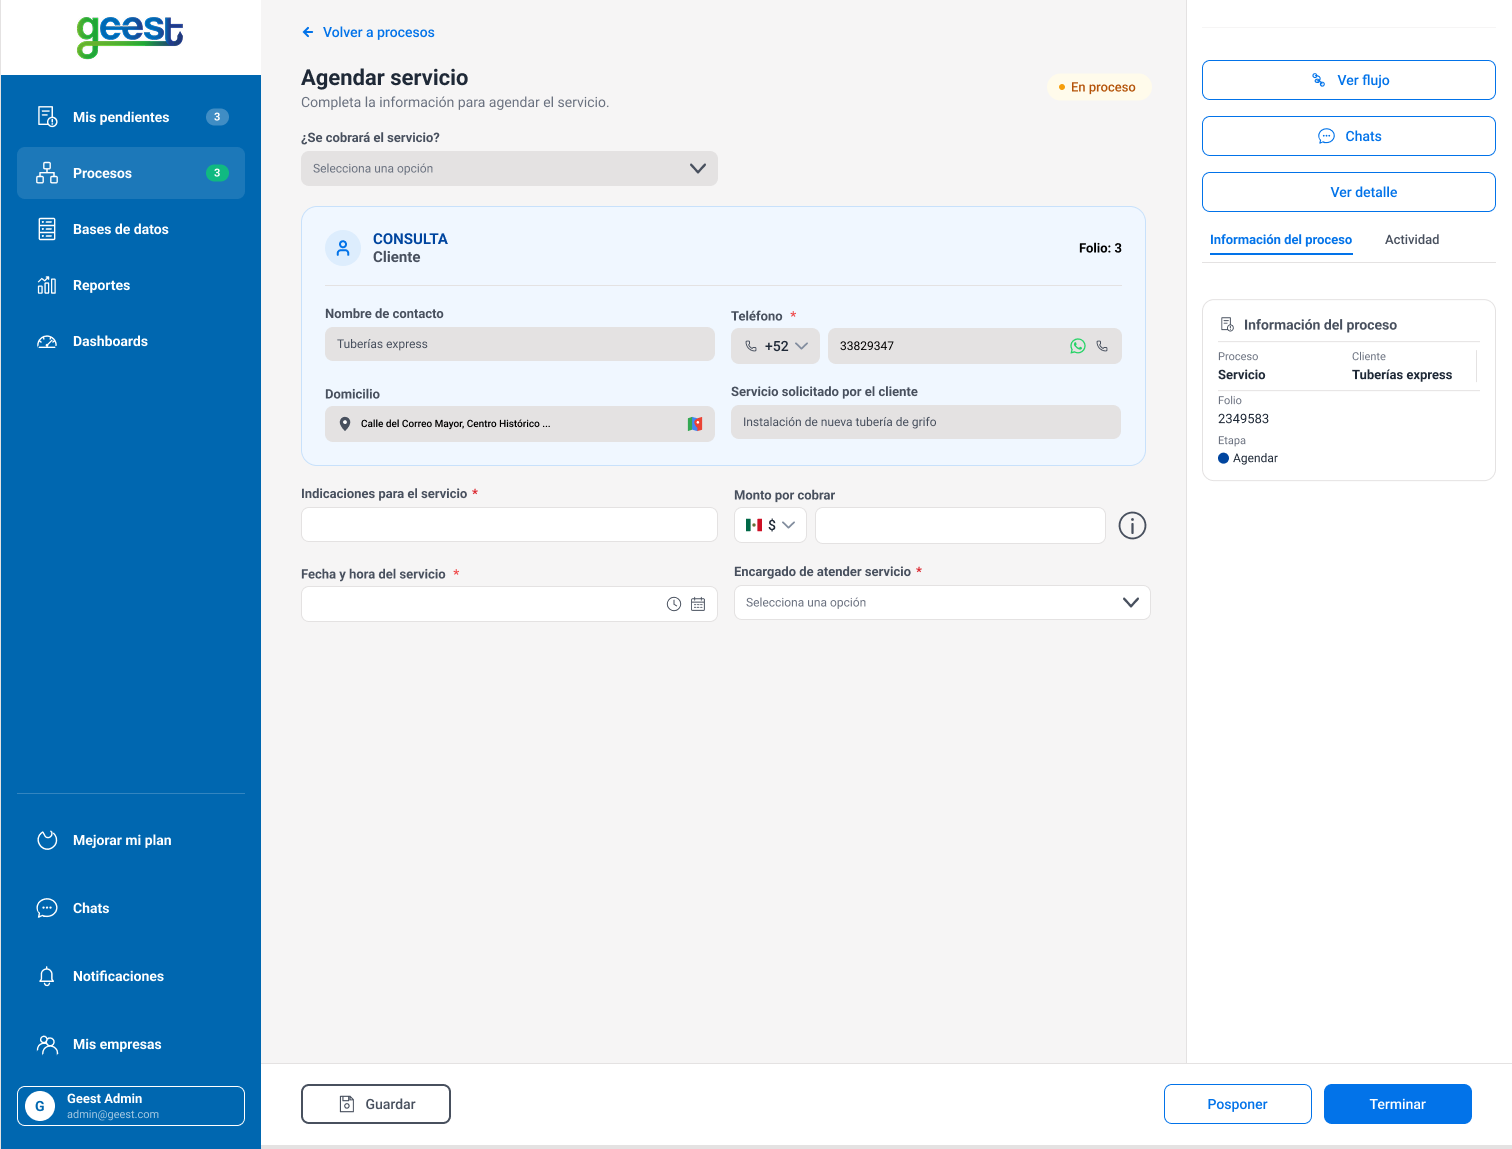Open Reportes from the sidebar
The width and height of the screenshot is (1512, 1149).
tap(131, 285)
